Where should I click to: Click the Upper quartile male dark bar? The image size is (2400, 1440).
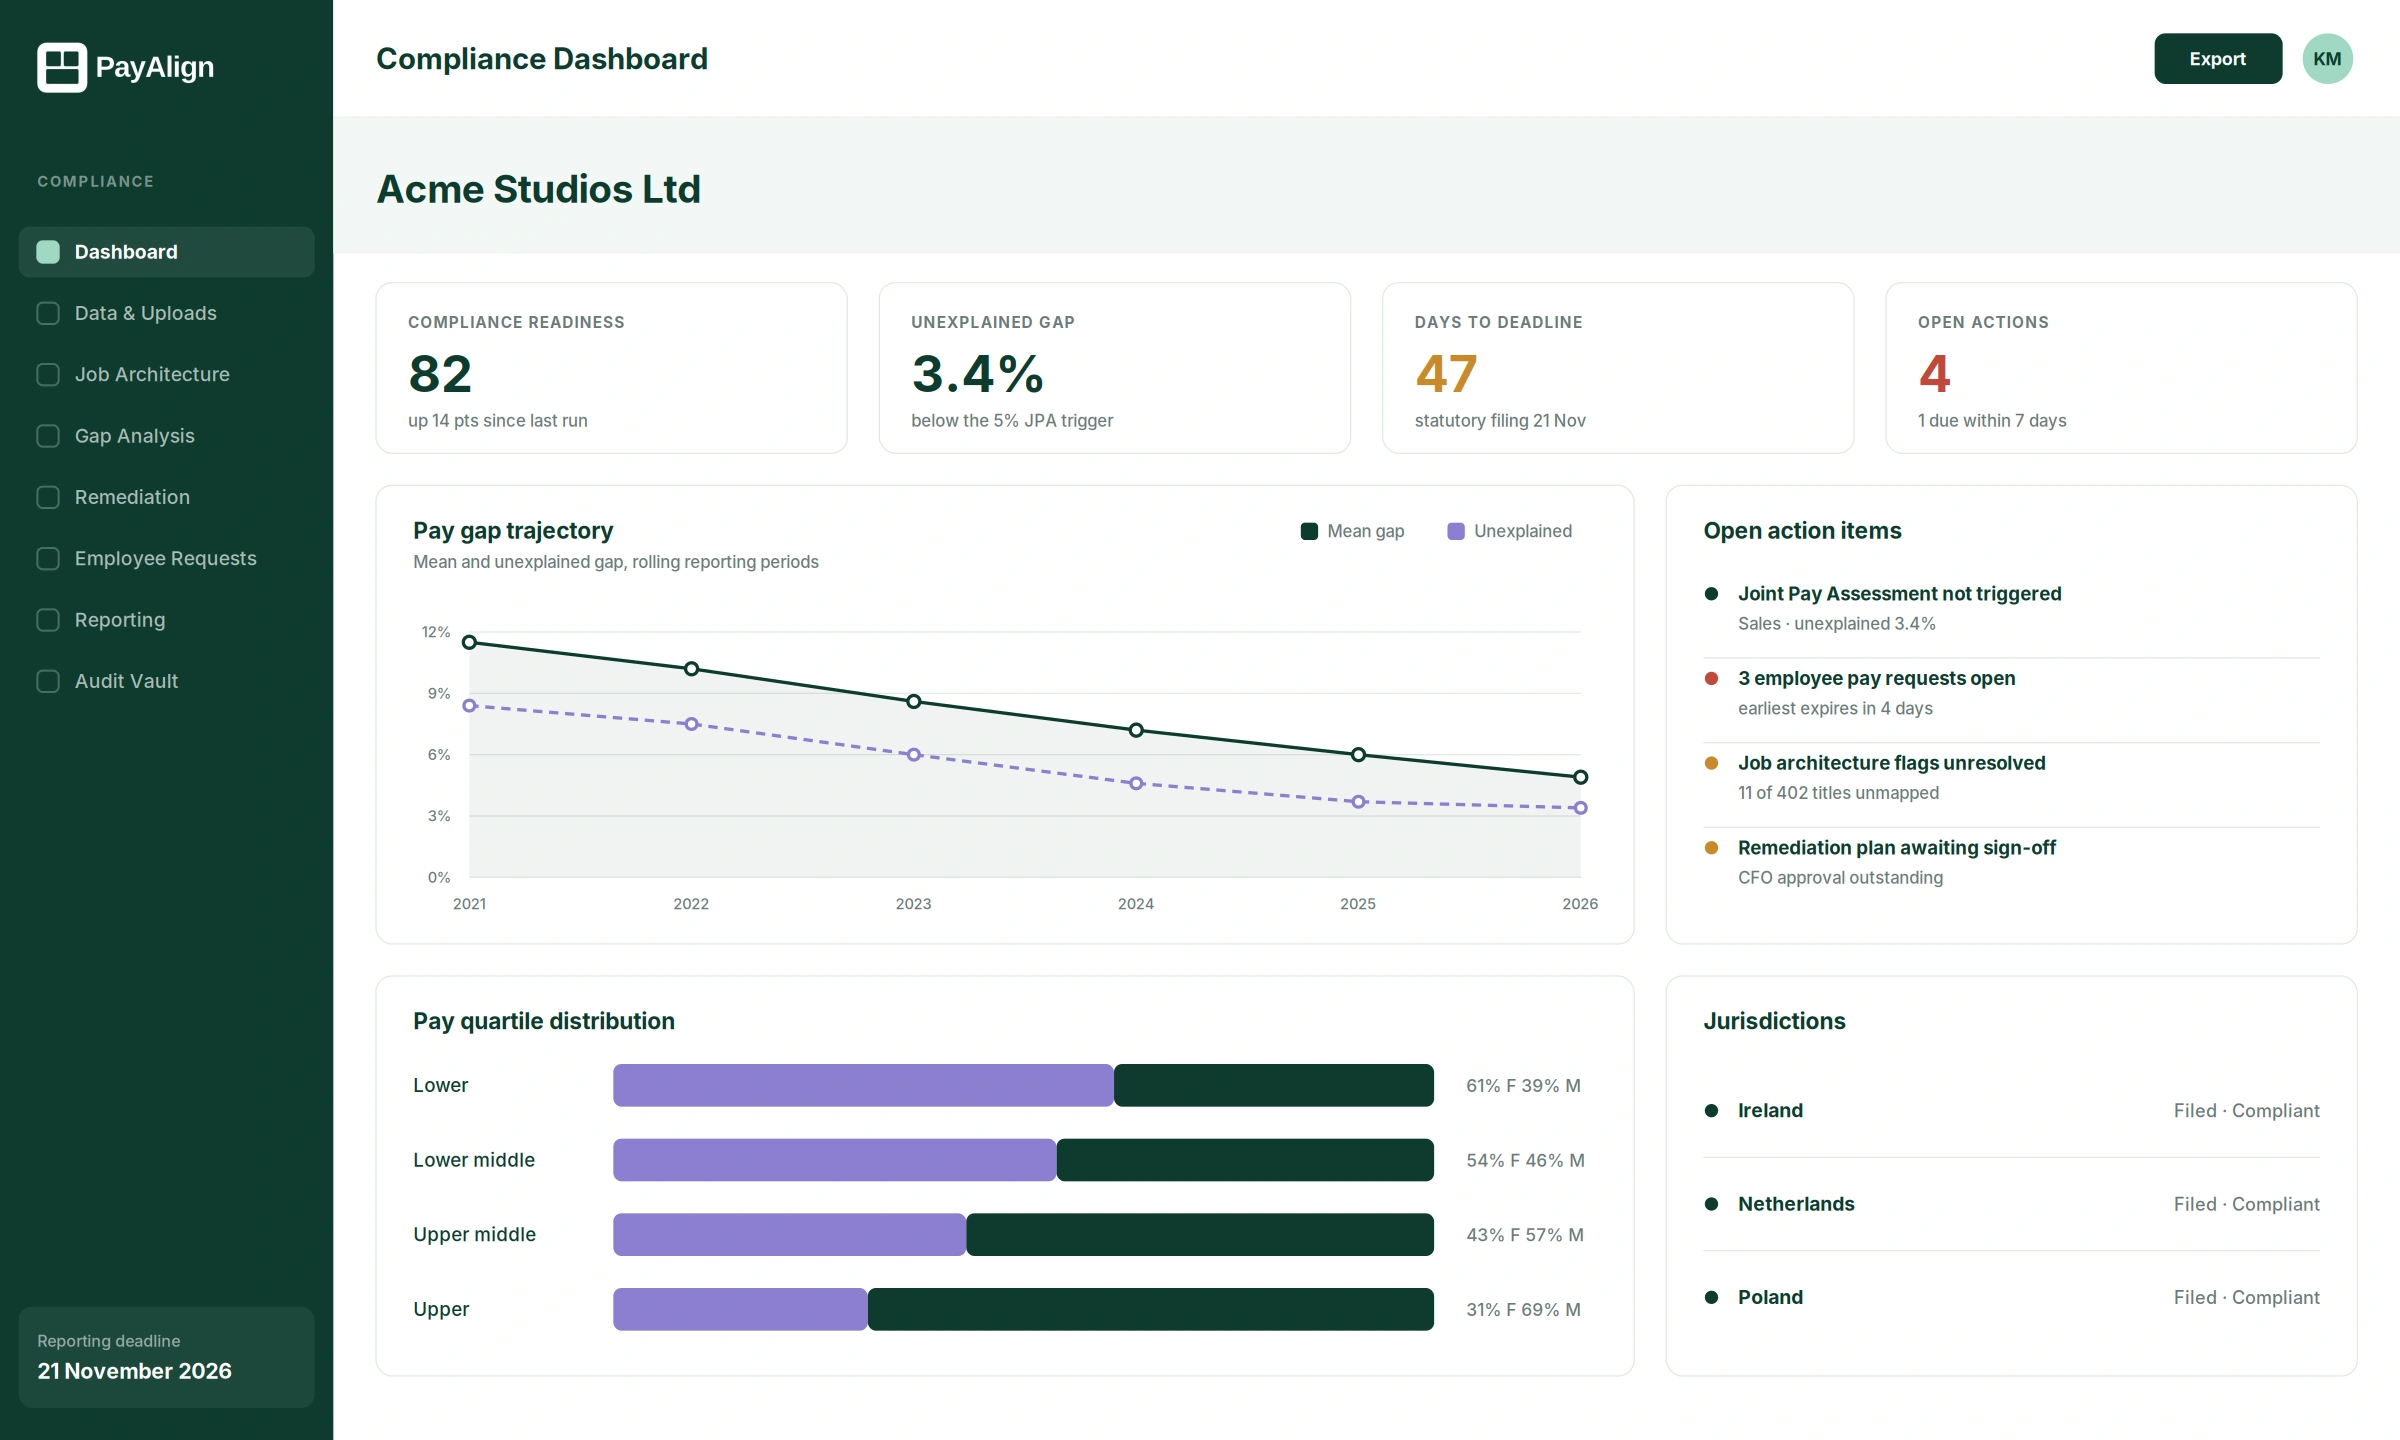coord(1150,1309)
